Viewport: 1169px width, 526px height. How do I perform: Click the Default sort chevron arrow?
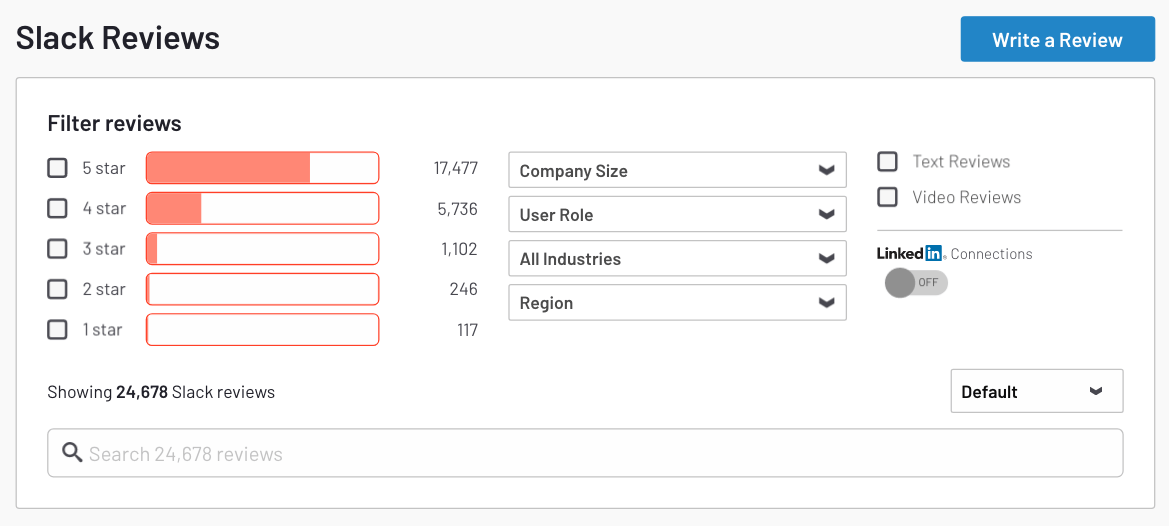[1095, 391]
